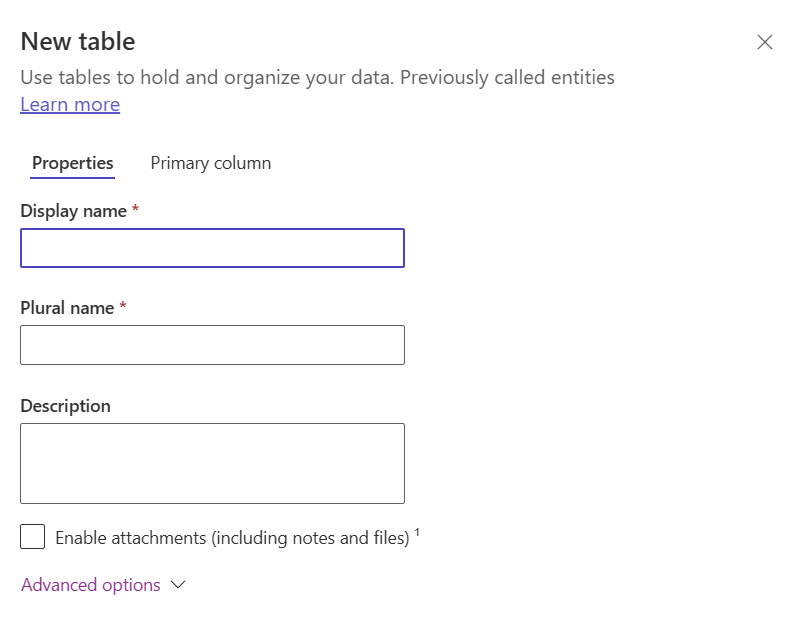Switch to the Primary column tab

pyautogui.click(x=211, y=163)
